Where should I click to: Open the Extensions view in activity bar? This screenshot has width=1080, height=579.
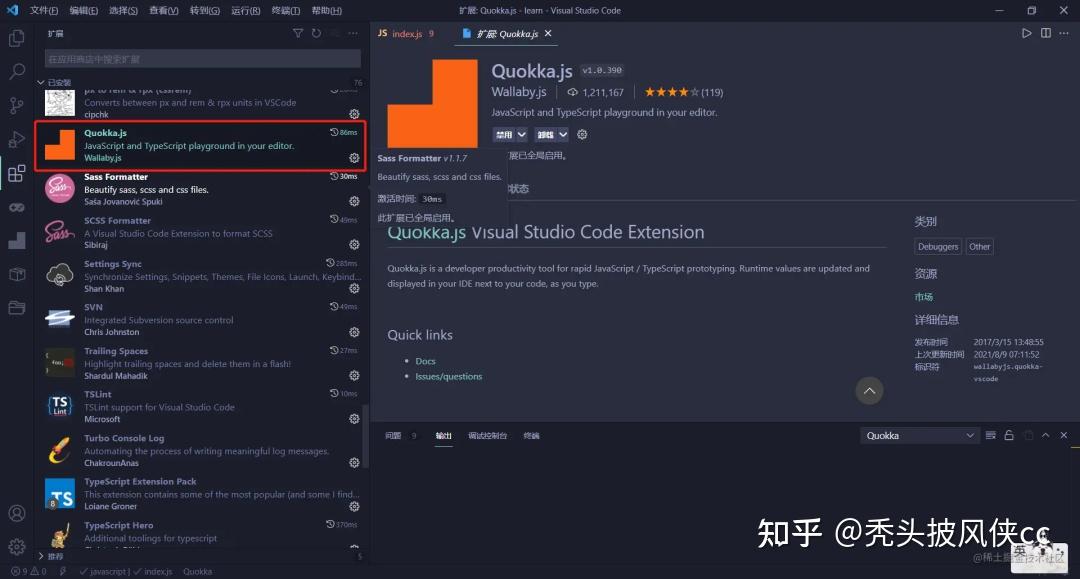click(17, 173)
